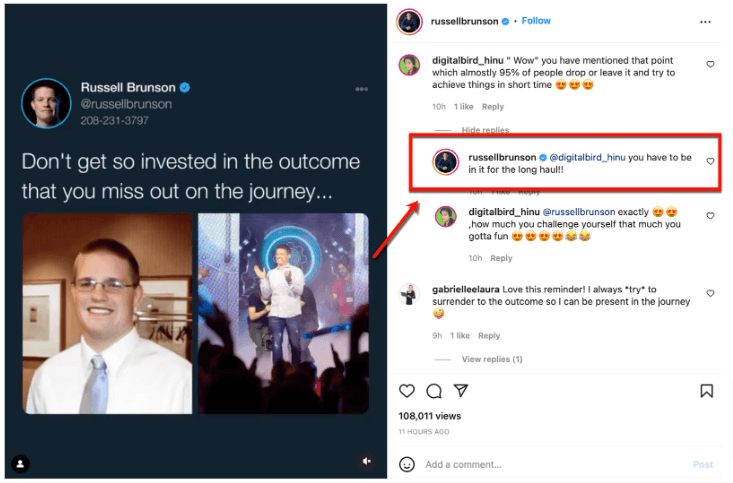The image size is (733, 483).
Task: Like gabrielleelaura's comment with the heart
Action: (710, 294)
